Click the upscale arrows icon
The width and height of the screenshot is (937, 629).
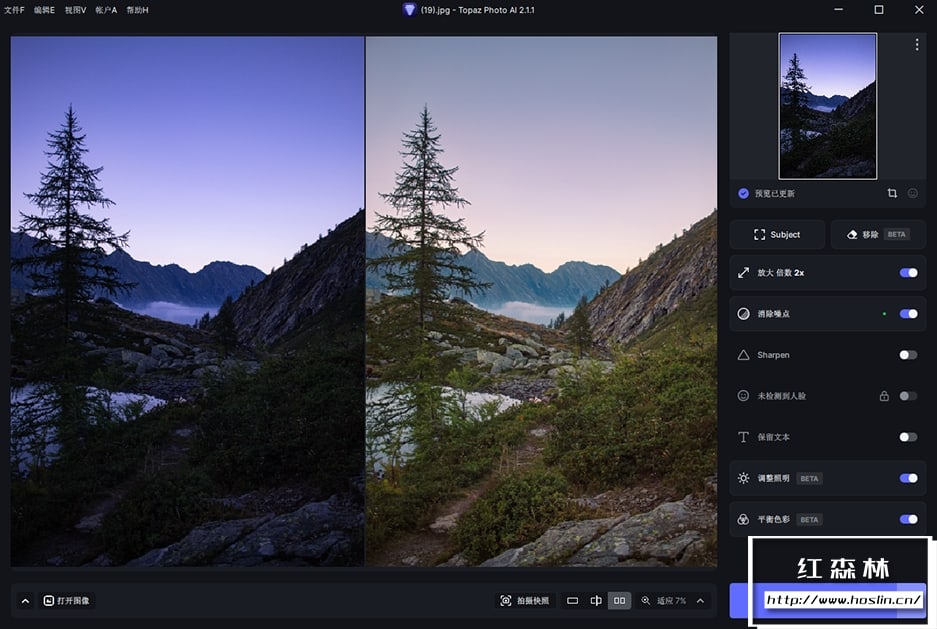743,273
